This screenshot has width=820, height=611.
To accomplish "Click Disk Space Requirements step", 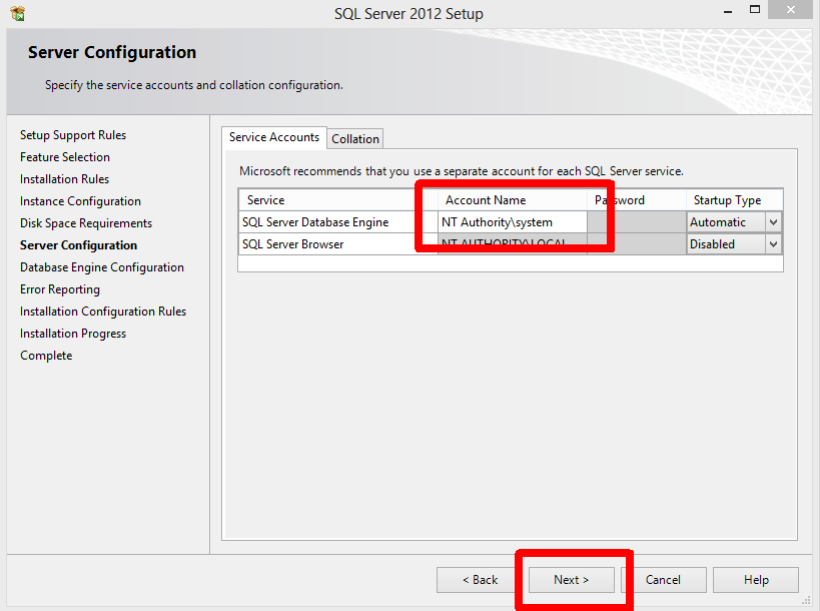I will pos(86,223).
